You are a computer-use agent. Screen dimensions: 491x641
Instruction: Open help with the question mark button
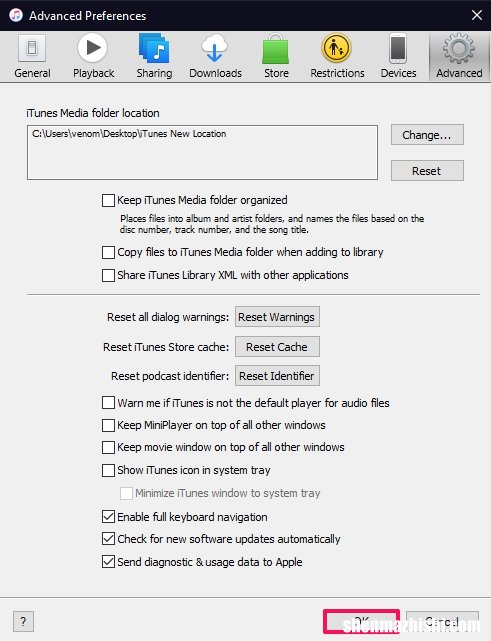coord(23,621)
